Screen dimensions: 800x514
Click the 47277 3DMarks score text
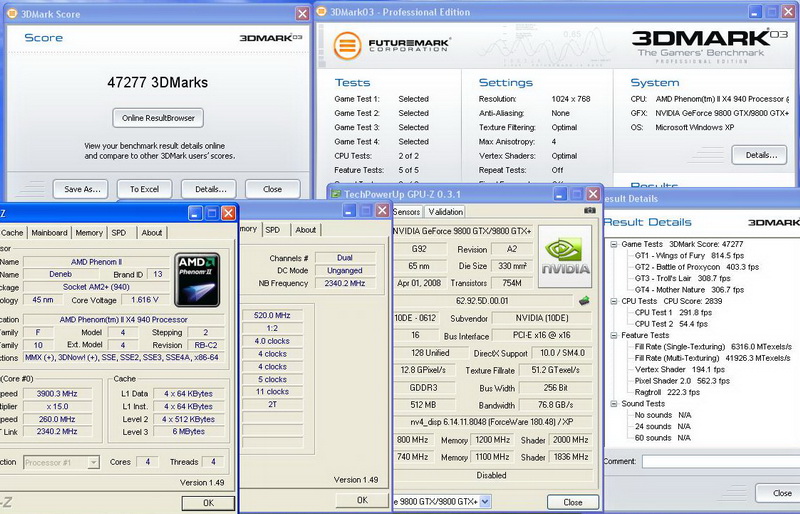(158, 82)
